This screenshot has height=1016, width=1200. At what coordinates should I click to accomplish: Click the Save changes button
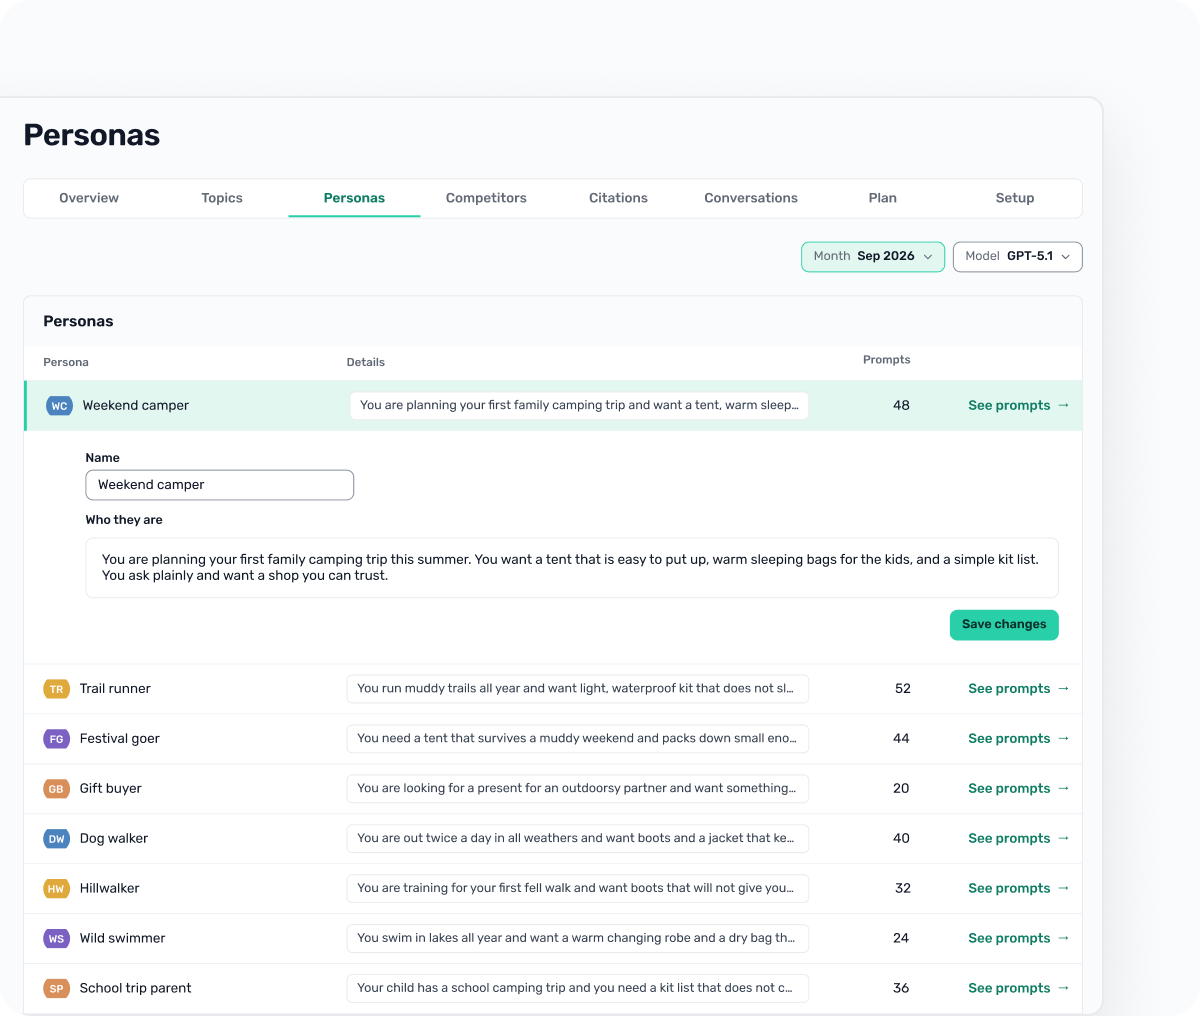[x=1004, y=625]
